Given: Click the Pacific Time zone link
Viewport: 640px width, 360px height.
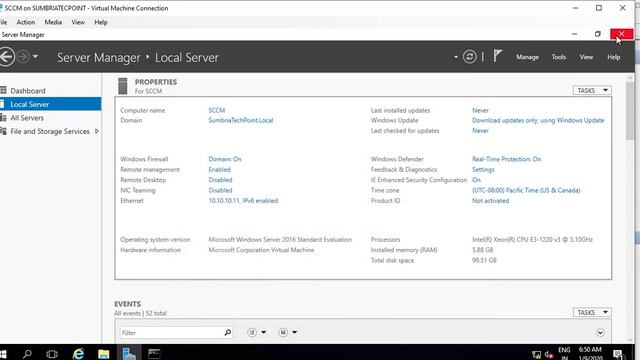Looking at the screenshot, I should click(526, 190).
